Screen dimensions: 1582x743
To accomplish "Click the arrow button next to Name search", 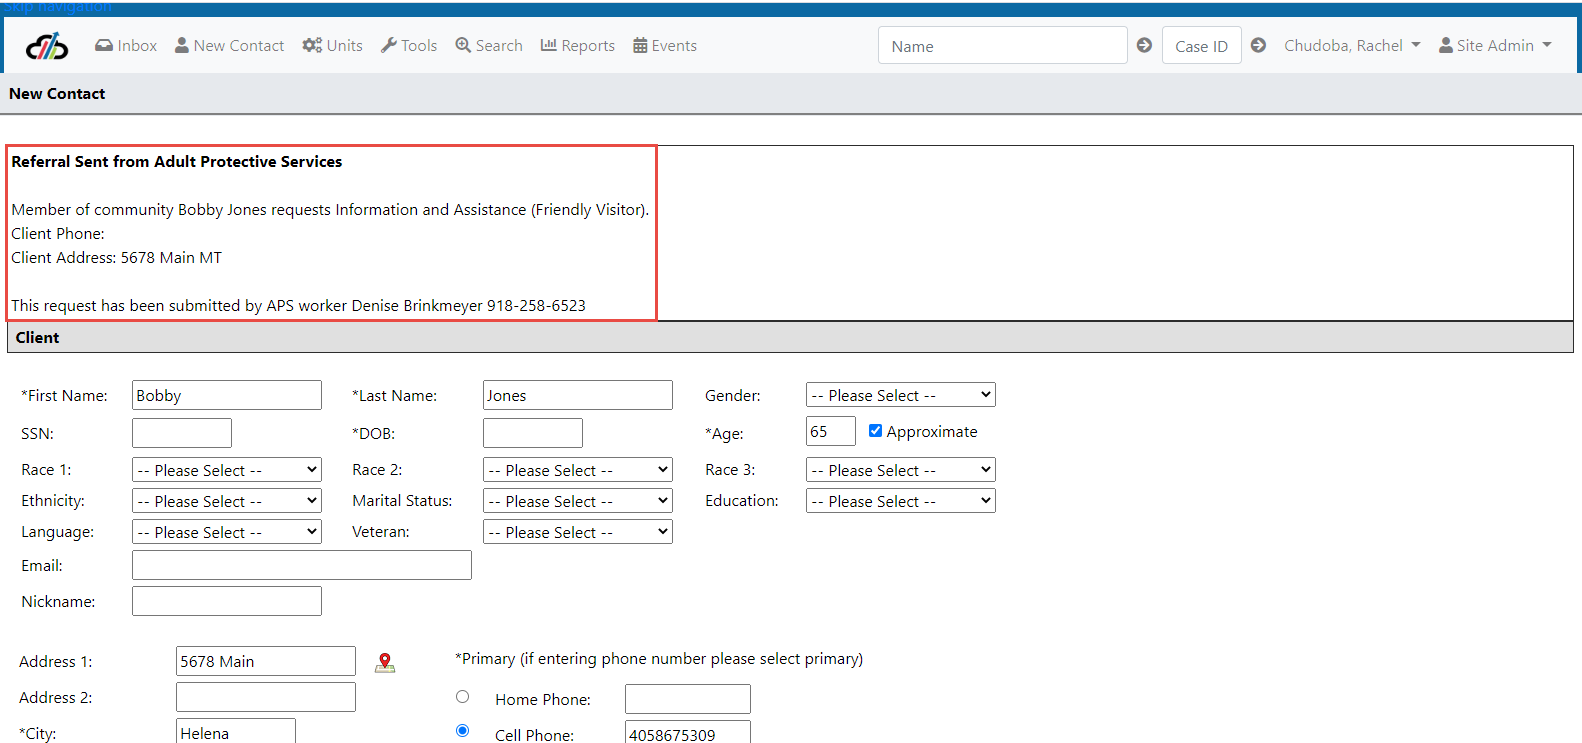I will [x=1144, y=46].
